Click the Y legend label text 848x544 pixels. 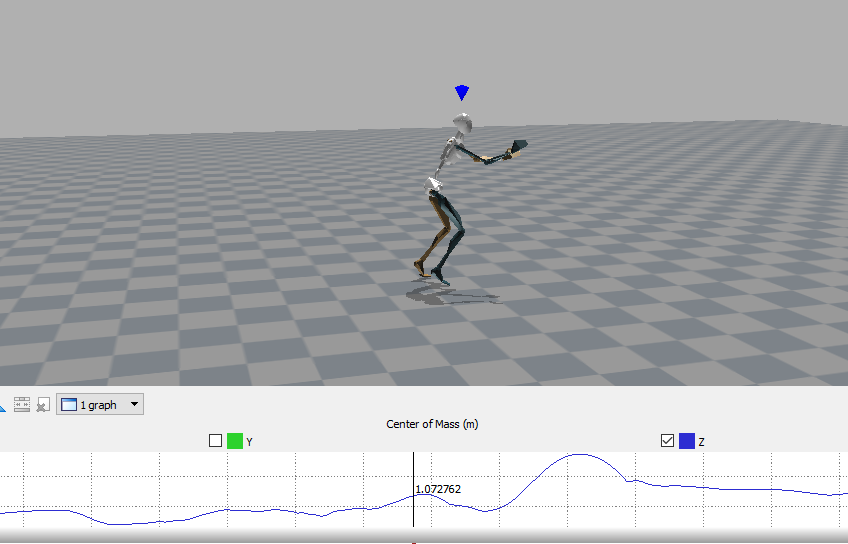coord(249,442)
